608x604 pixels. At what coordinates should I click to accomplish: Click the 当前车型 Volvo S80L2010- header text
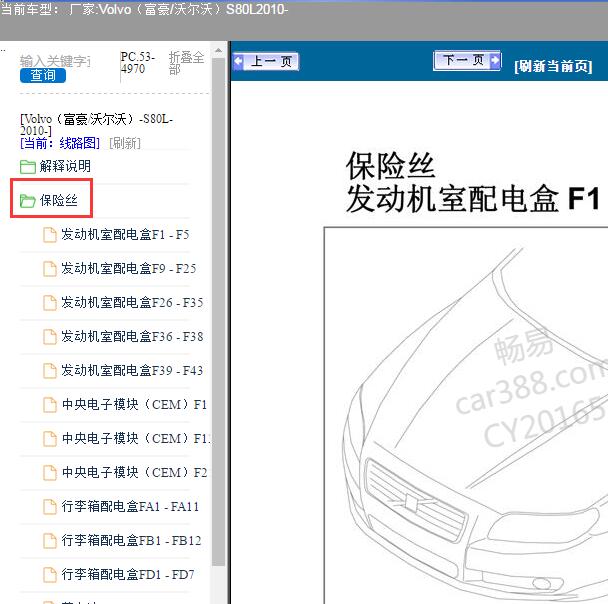144,9
